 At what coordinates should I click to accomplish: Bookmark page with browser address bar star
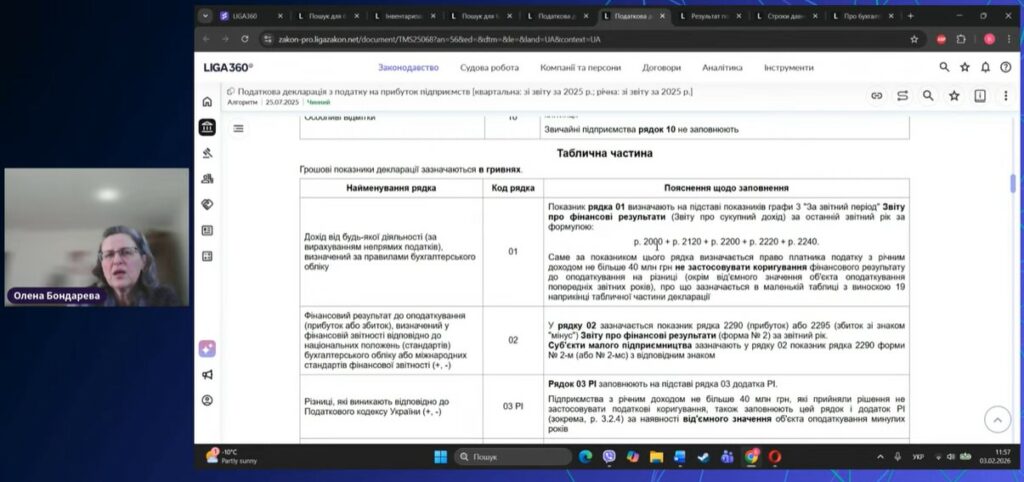(x=914, y=39)
